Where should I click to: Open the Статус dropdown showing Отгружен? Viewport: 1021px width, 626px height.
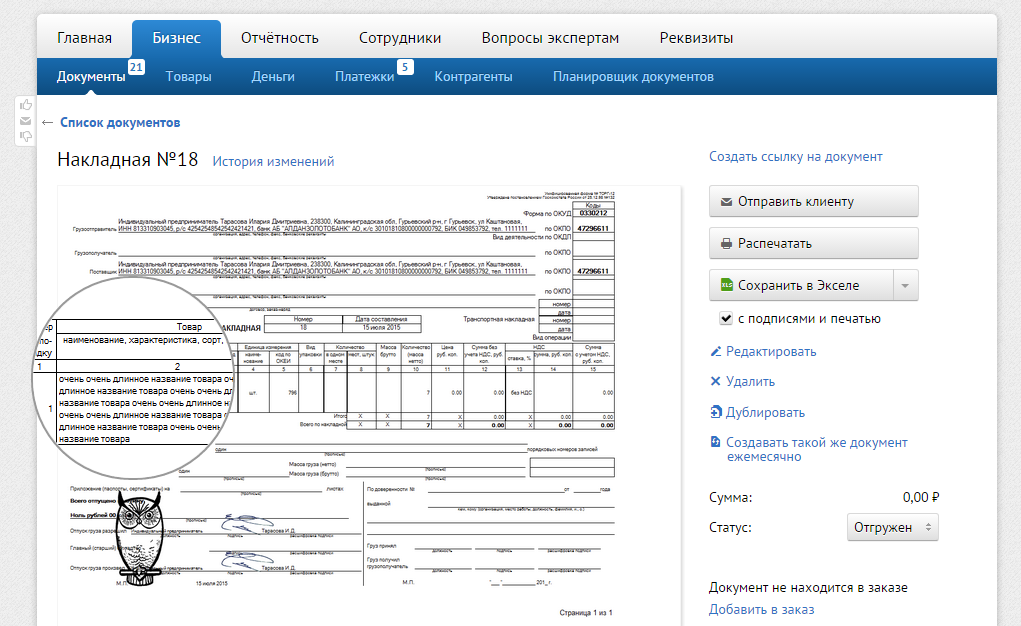(x=893, y=528)
